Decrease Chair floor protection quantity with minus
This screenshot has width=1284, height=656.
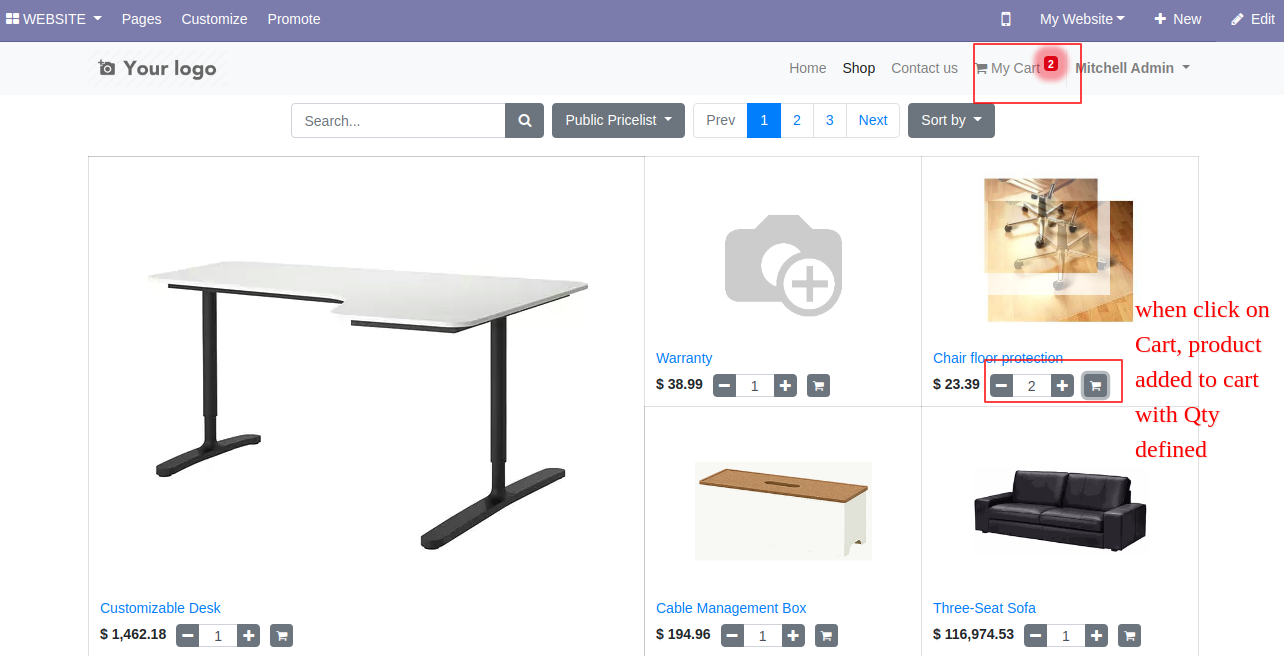pos(1002,385)
